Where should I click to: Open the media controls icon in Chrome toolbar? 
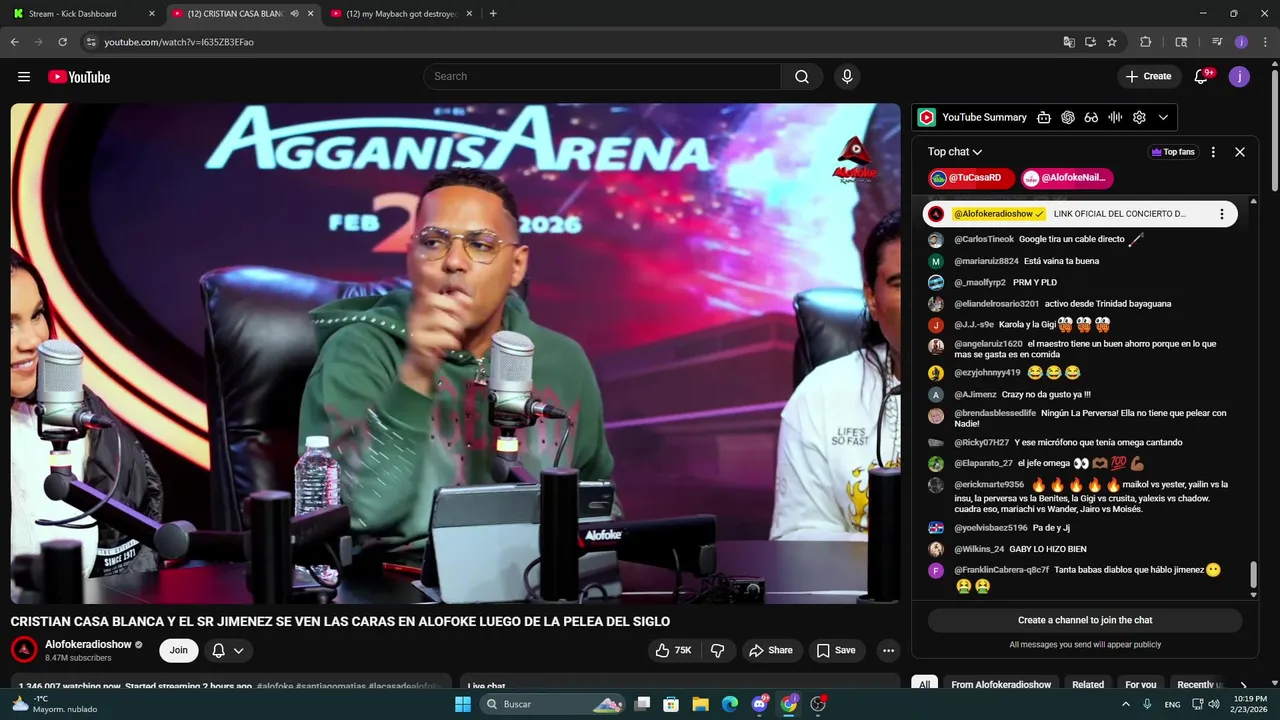pyautogui.click(x=1217, y=42)
